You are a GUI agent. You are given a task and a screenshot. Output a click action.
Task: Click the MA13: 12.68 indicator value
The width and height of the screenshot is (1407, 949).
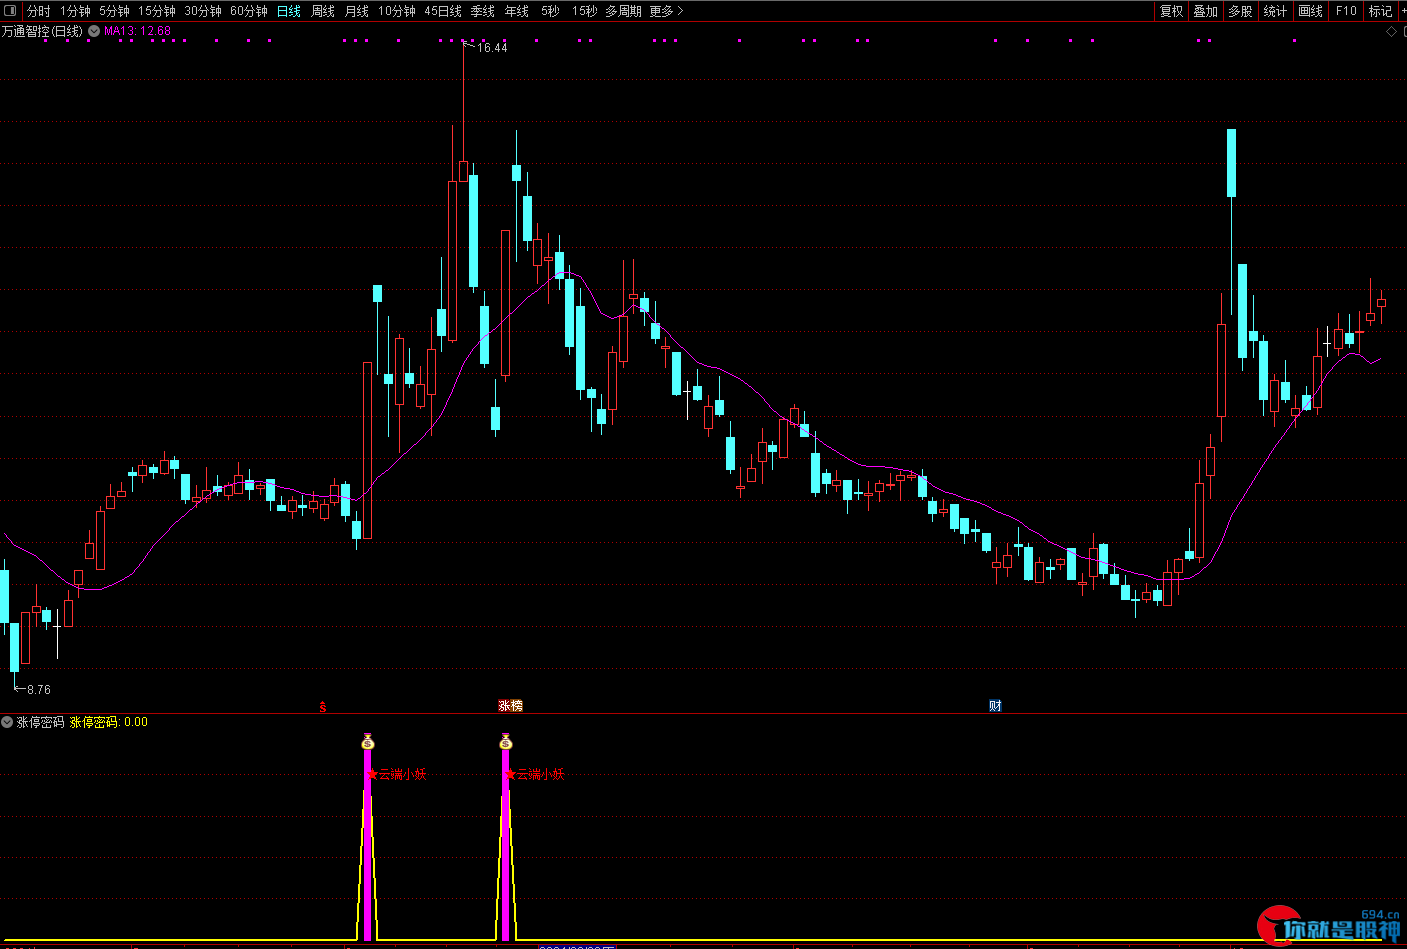click(x=137, y=31)
